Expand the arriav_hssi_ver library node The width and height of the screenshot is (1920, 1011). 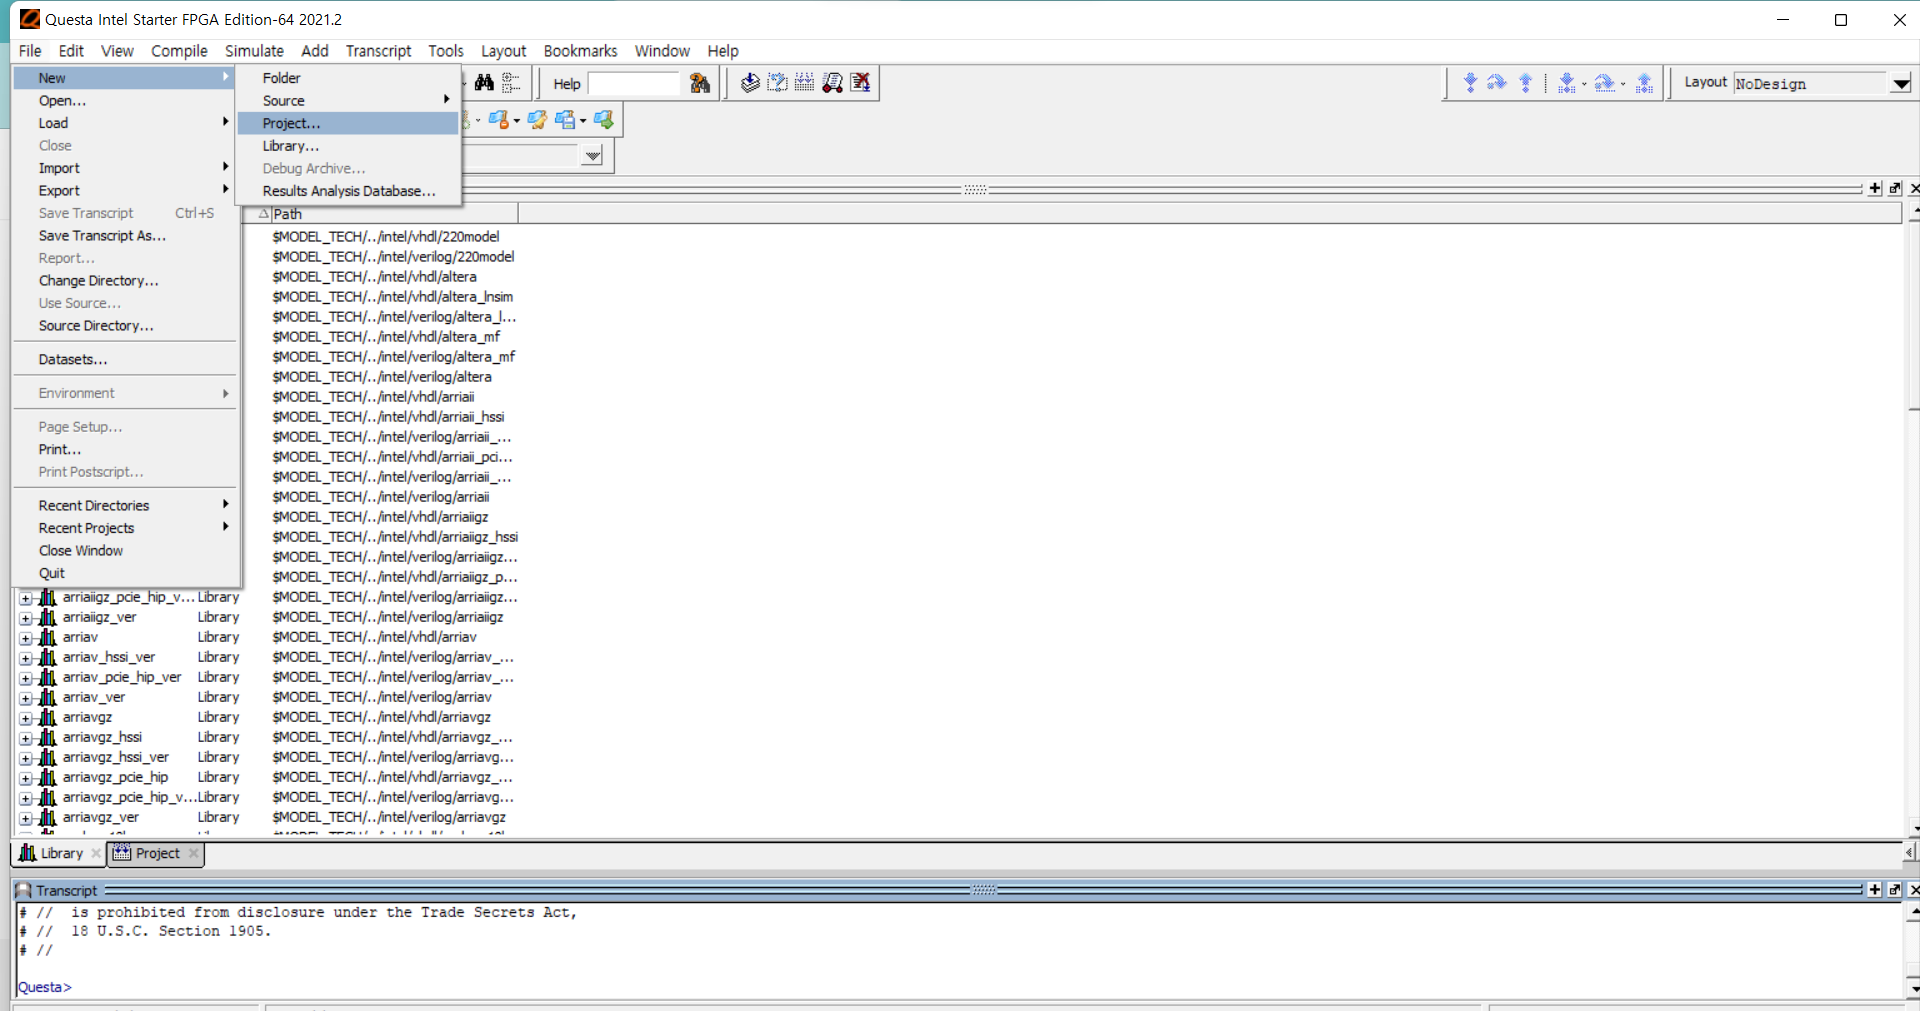point(26,658)
